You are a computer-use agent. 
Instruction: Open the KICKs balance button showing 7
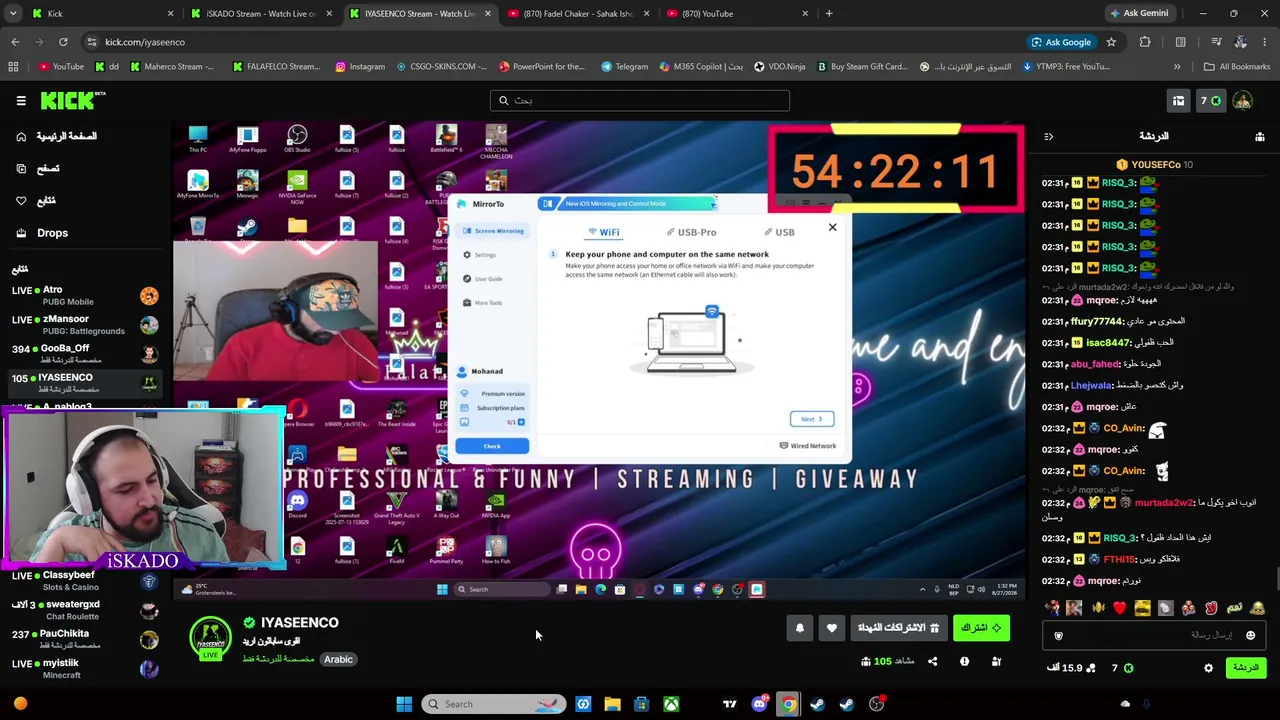click(x=1210, y=100)
